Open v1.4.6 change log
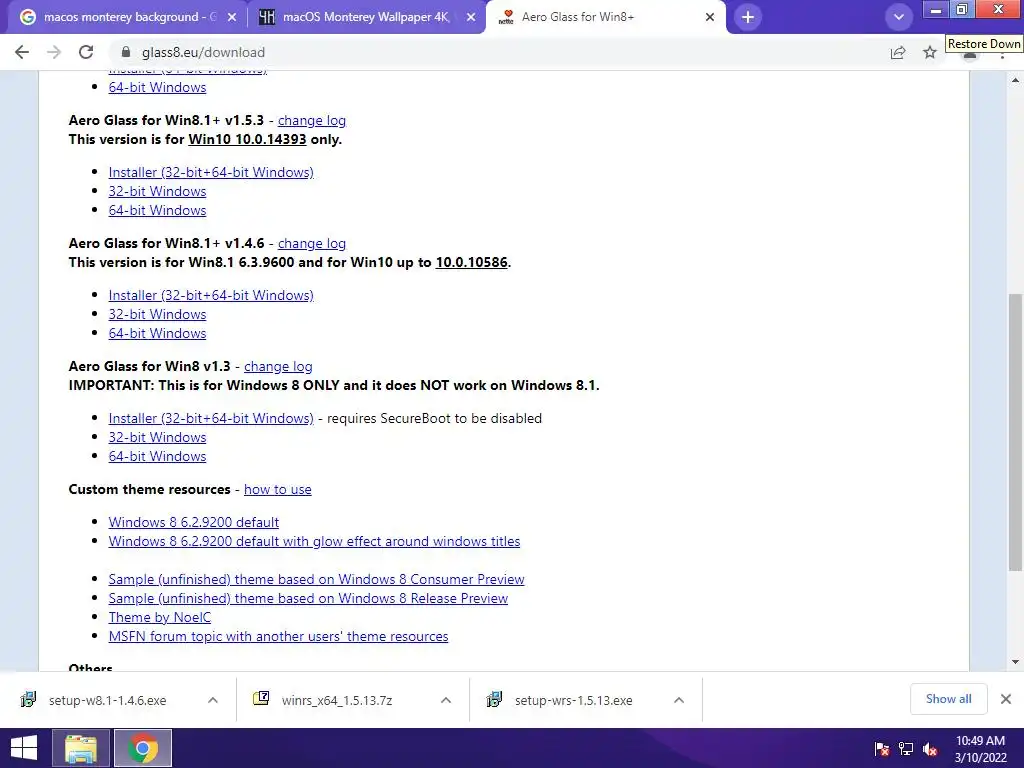The width and height of the screenshot is (1024, 768). point(312,243)
